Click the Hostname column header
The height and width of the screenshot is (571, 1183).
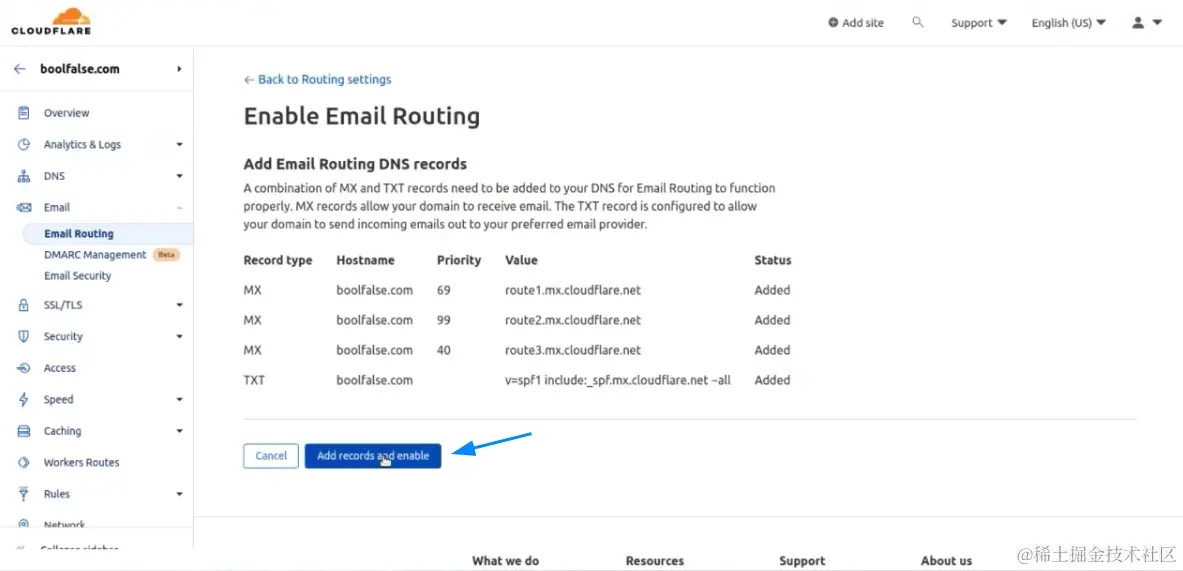(365, 260)
